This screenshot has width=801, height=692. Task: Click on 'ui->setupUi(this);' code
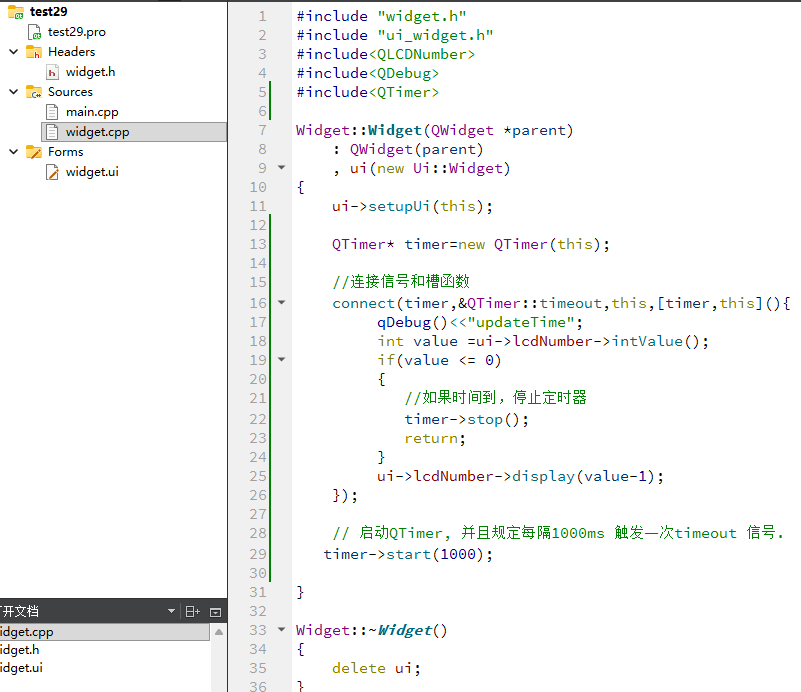(412, 206)
